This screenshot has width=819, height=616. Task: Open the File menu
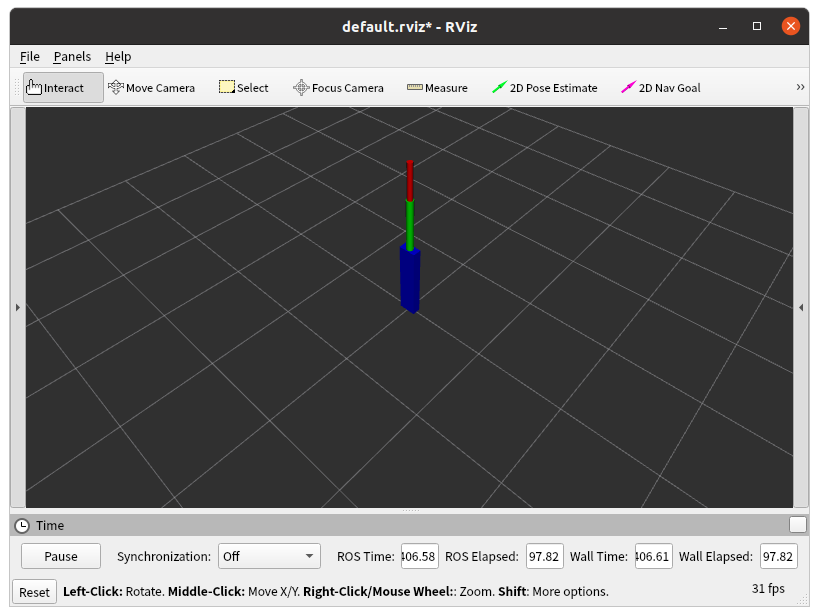coord(30,57)
